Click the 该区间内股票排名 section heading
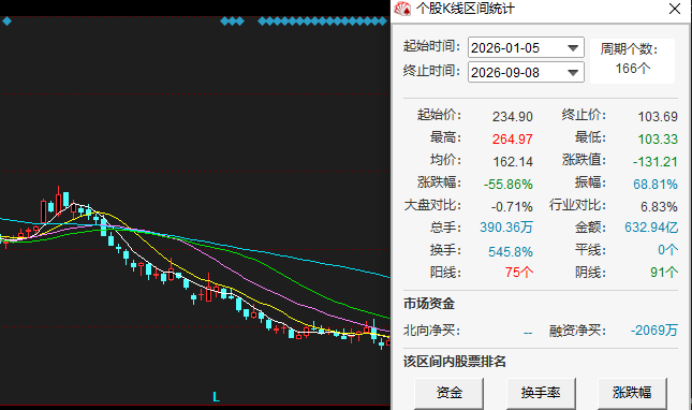The image size is (692, 410). tap(455, 361)
